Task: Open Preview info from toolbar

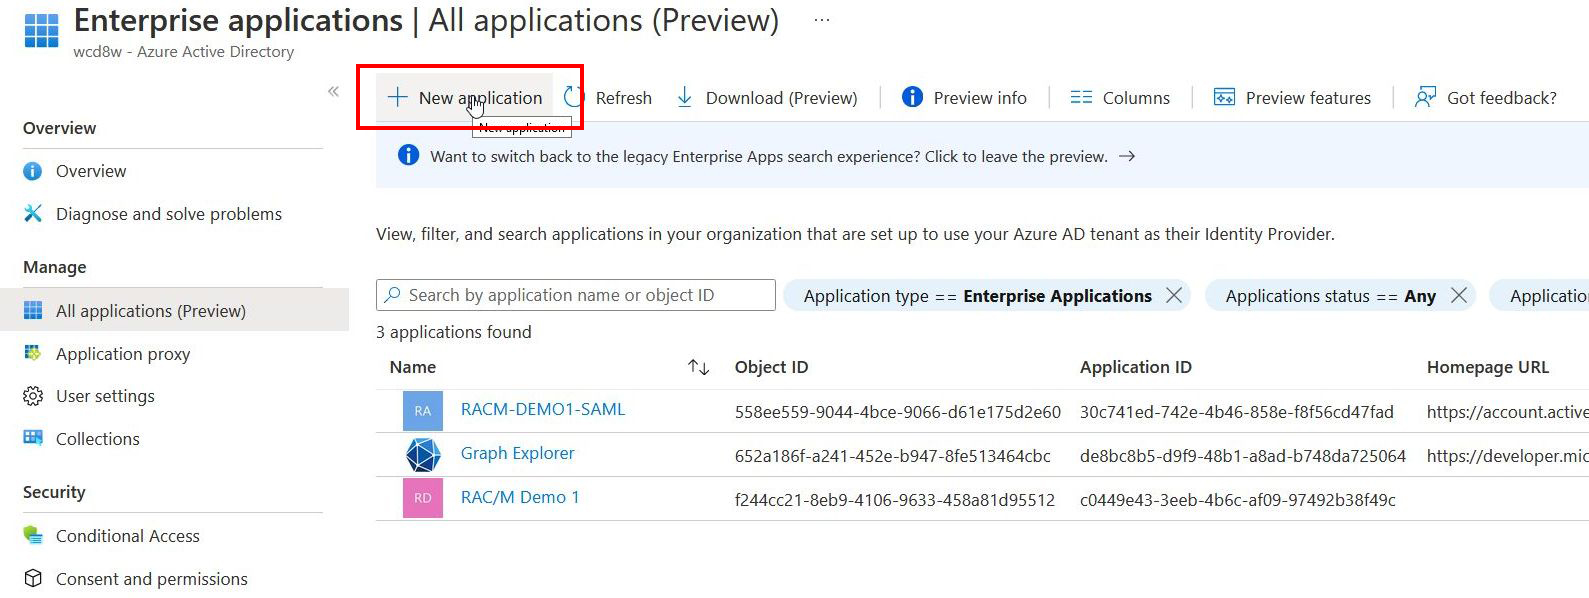Action: coord(964,97)
